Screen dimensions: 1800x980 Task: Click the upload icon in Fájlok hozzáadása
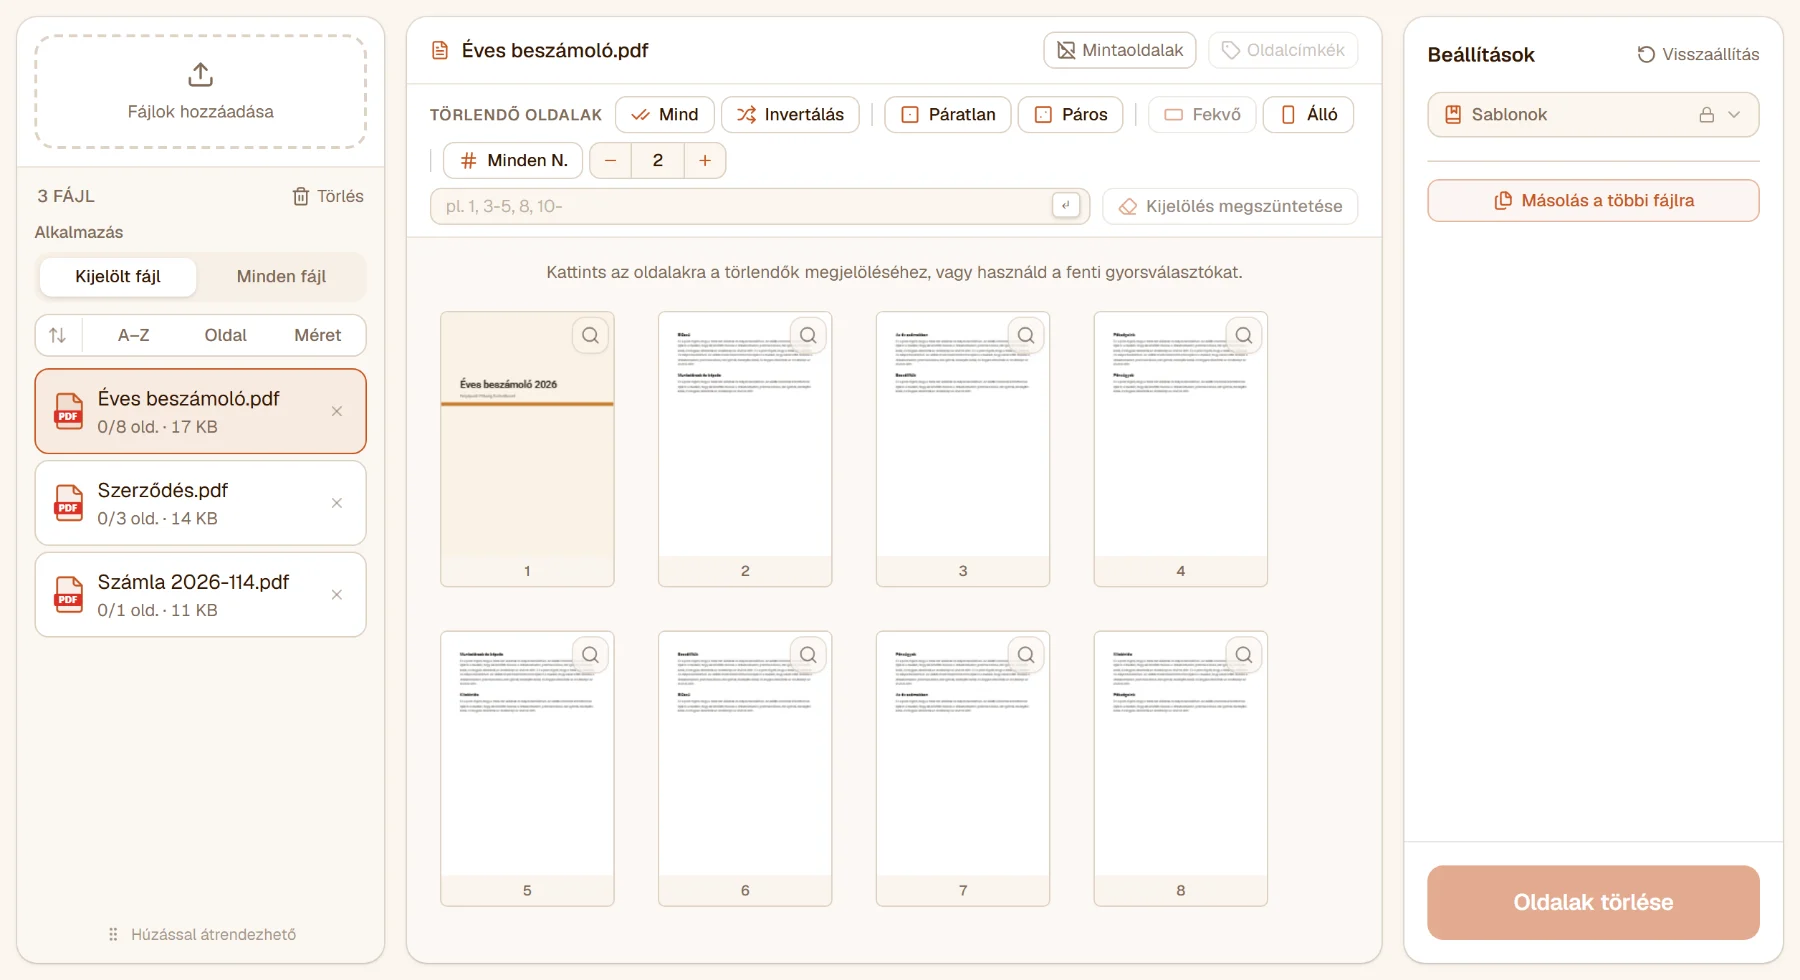tap(200, 75)
